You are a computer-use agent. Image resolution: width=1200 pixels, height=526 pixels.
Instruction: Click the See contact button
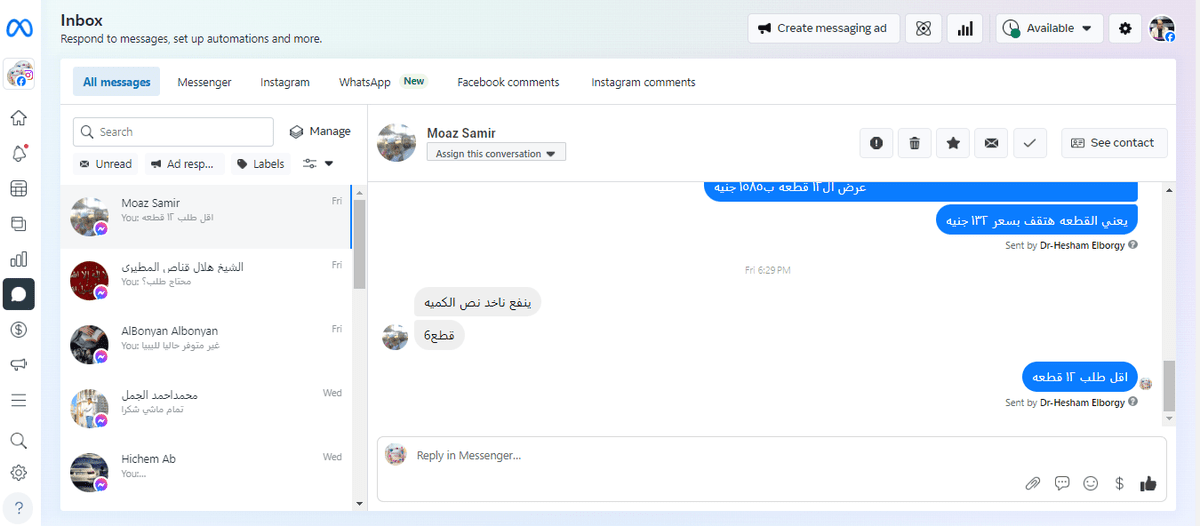point(1113,143)
